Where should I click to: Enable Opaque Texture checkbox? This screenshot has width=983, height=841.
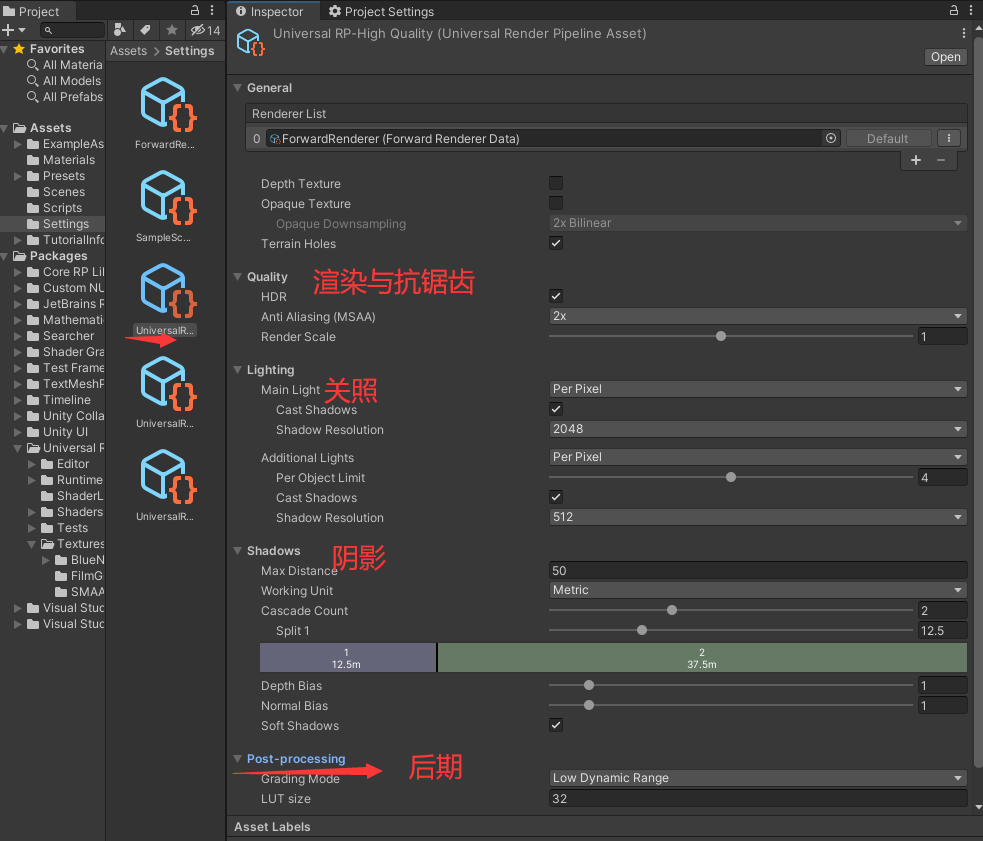(555, 203)
